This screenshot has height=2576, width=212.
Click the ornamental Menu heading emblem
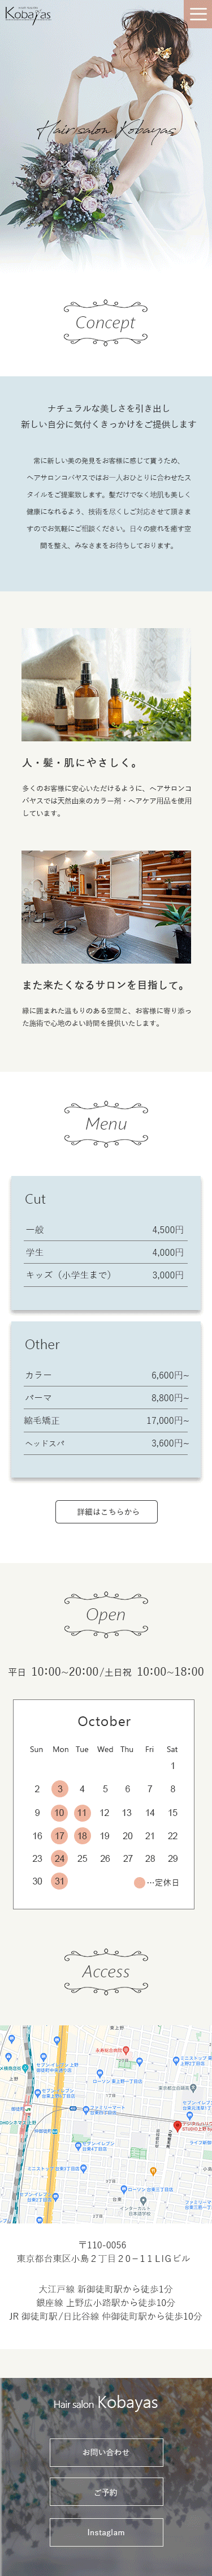106,1124
